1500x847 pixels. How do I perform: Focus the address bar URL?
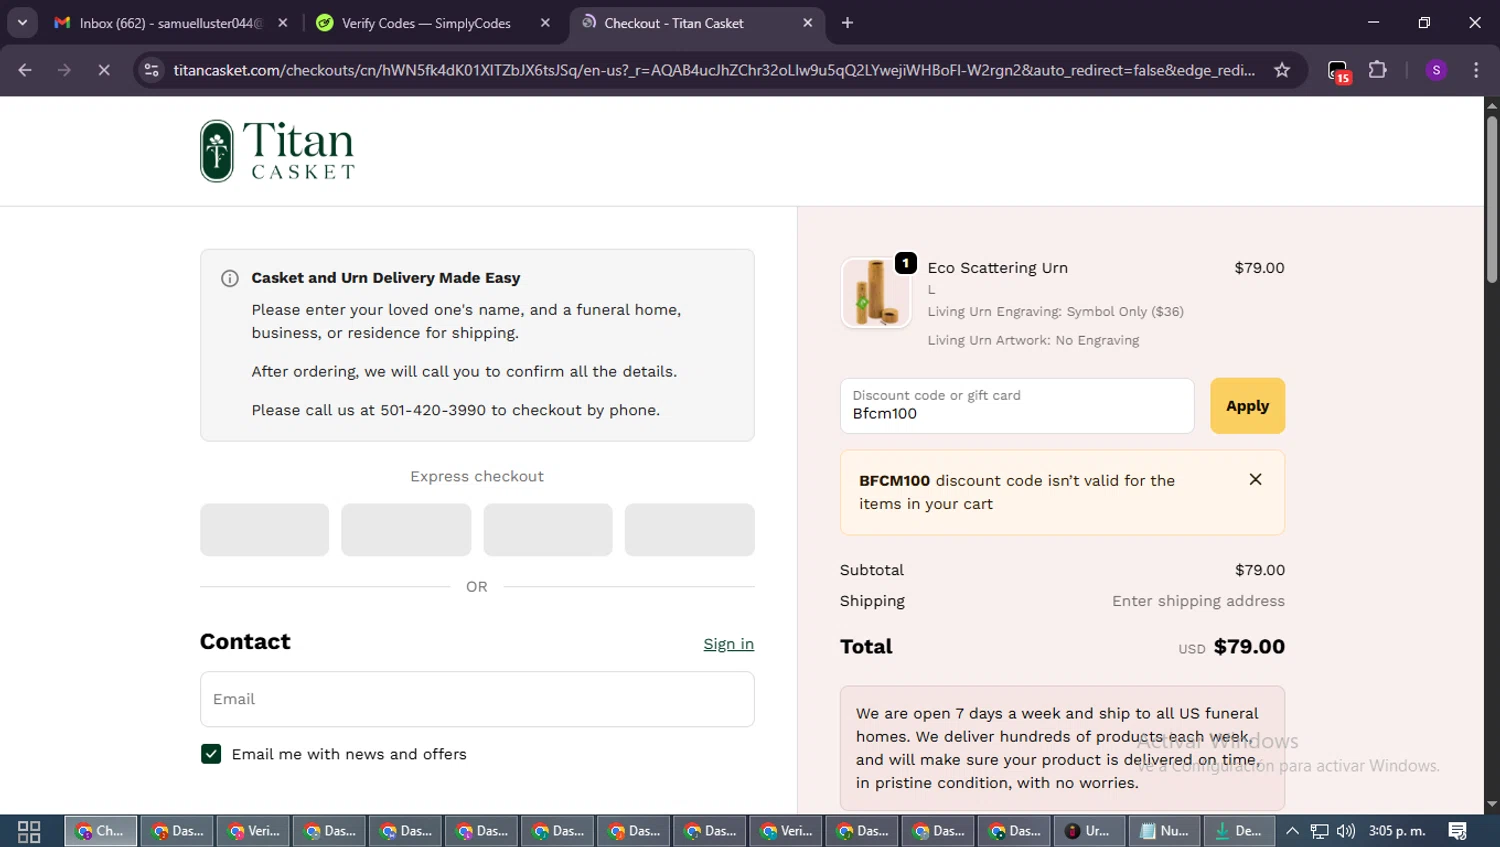click(x=714, y=70)
